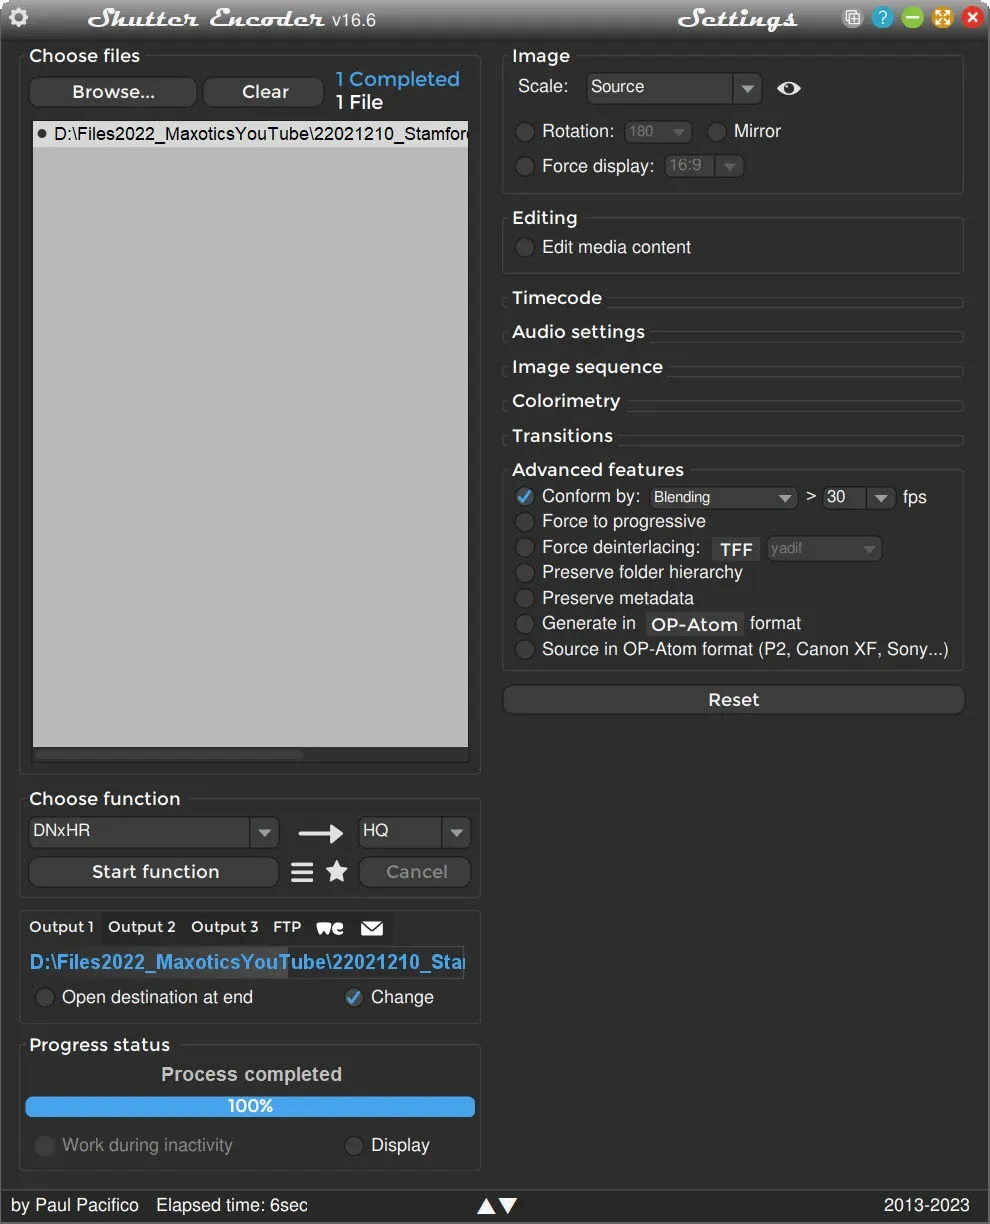Image resolution: width=990 pixels, height=1224 pixels.
Task: Open the HQ quality dropdown
Action: click(414, 831)
